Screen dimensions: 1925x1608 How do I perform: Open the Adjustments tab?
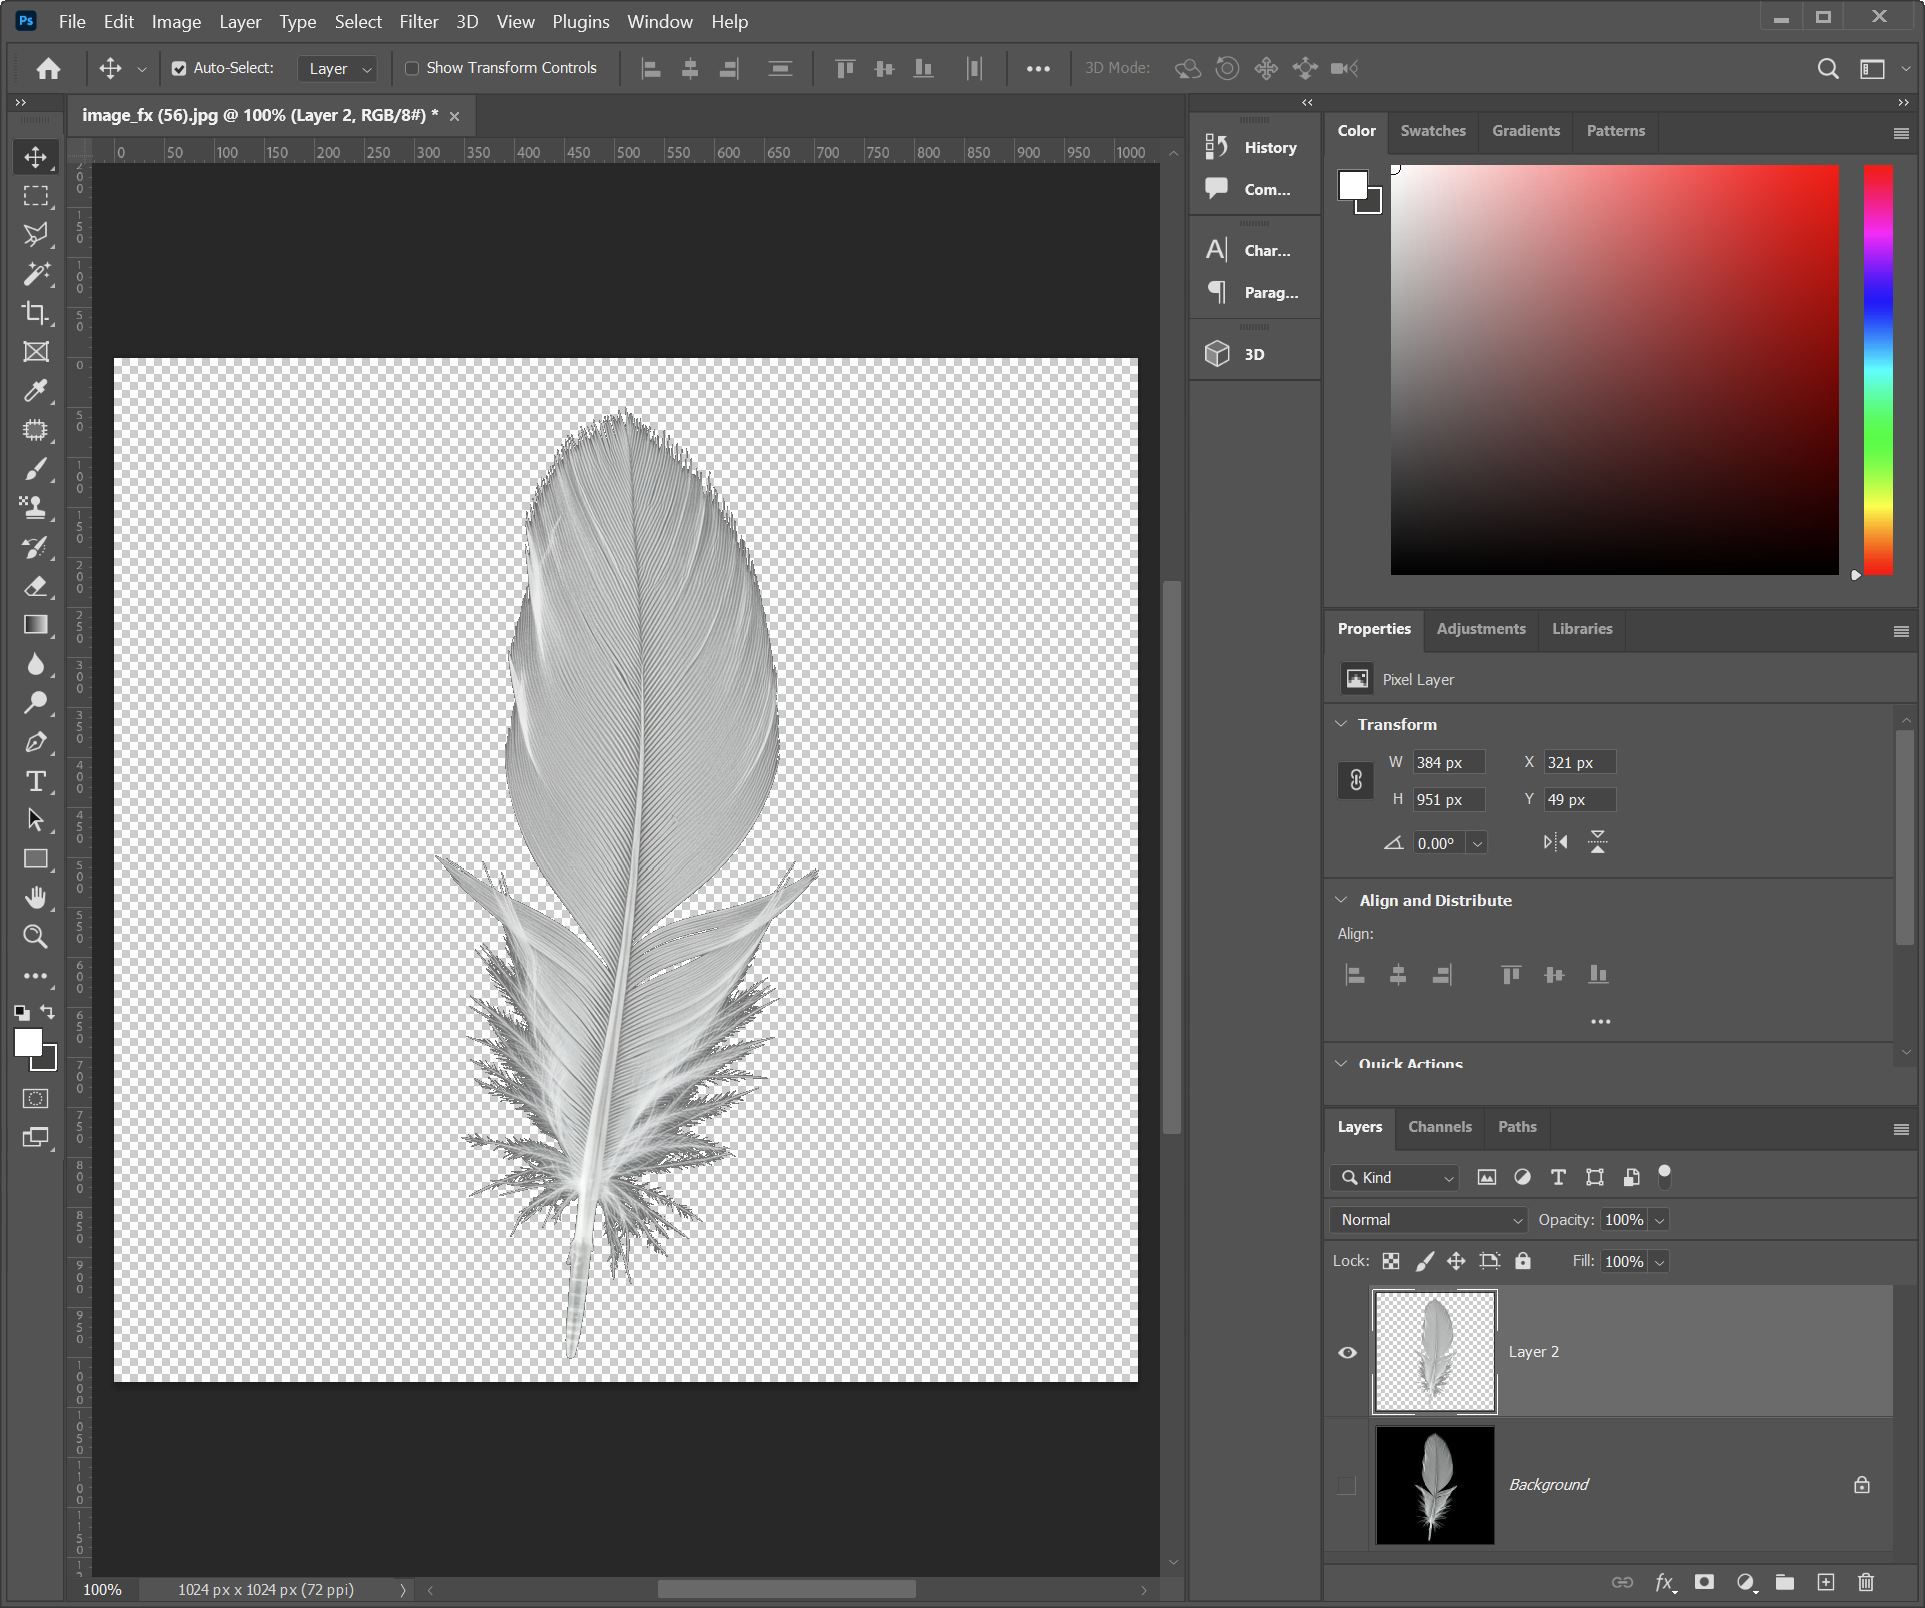coord(1480,629)
